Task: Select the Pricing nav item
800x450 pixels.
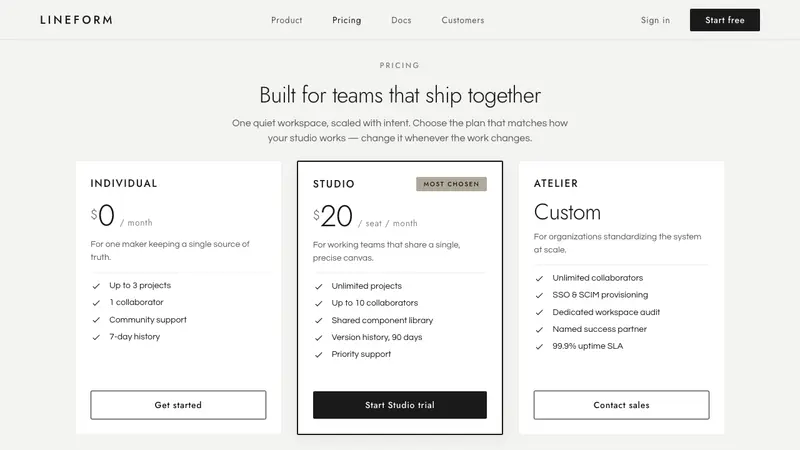Action: (346, 20)
